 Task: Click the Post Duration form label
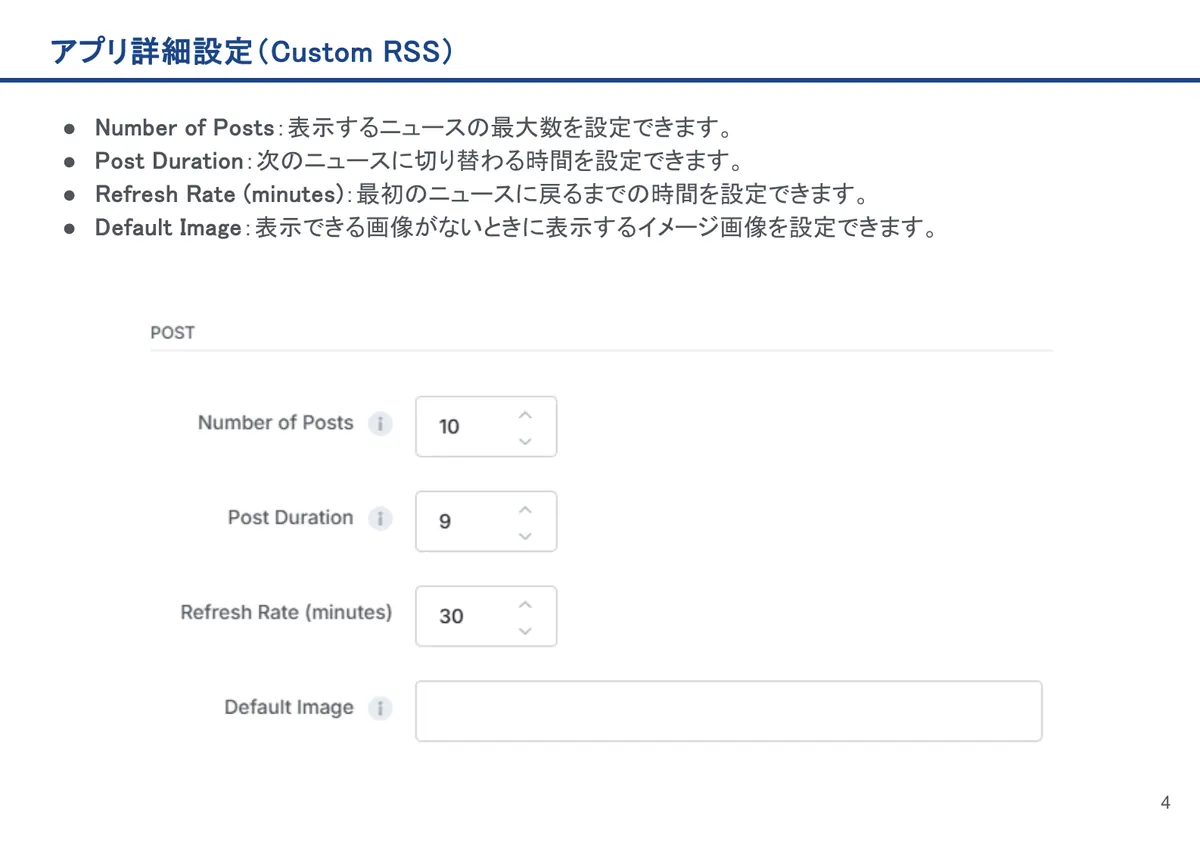(x=291, y=518)
